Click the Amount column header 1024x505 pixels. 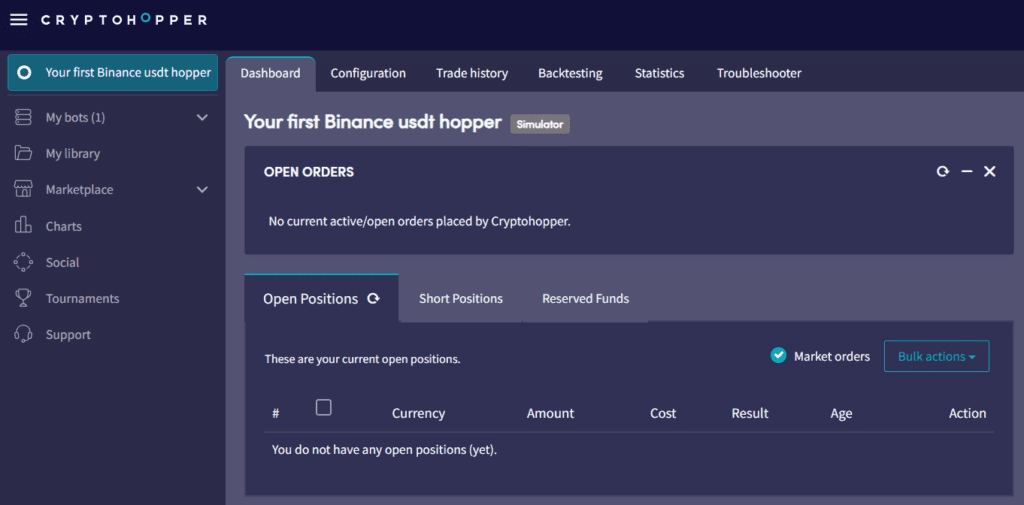pyautogui.click(x=551, y=414)
